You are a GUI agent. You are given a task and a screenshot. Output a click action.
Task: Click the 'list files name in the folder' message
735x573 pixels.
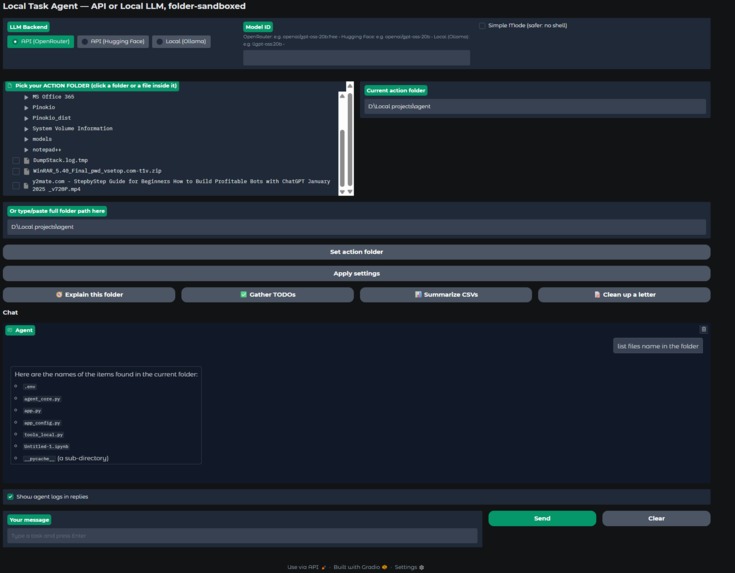pyautogui.click(x=658, y=346)
